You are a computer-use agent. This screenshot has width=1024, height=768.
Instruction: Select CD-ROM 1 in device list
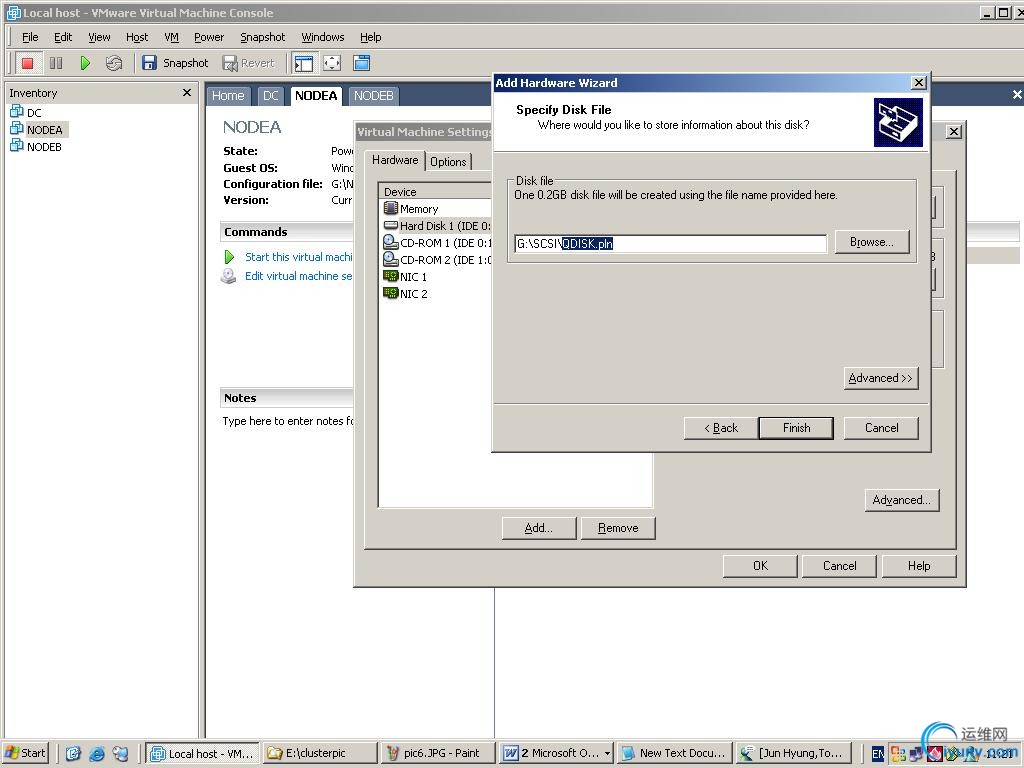coord(436,243)
